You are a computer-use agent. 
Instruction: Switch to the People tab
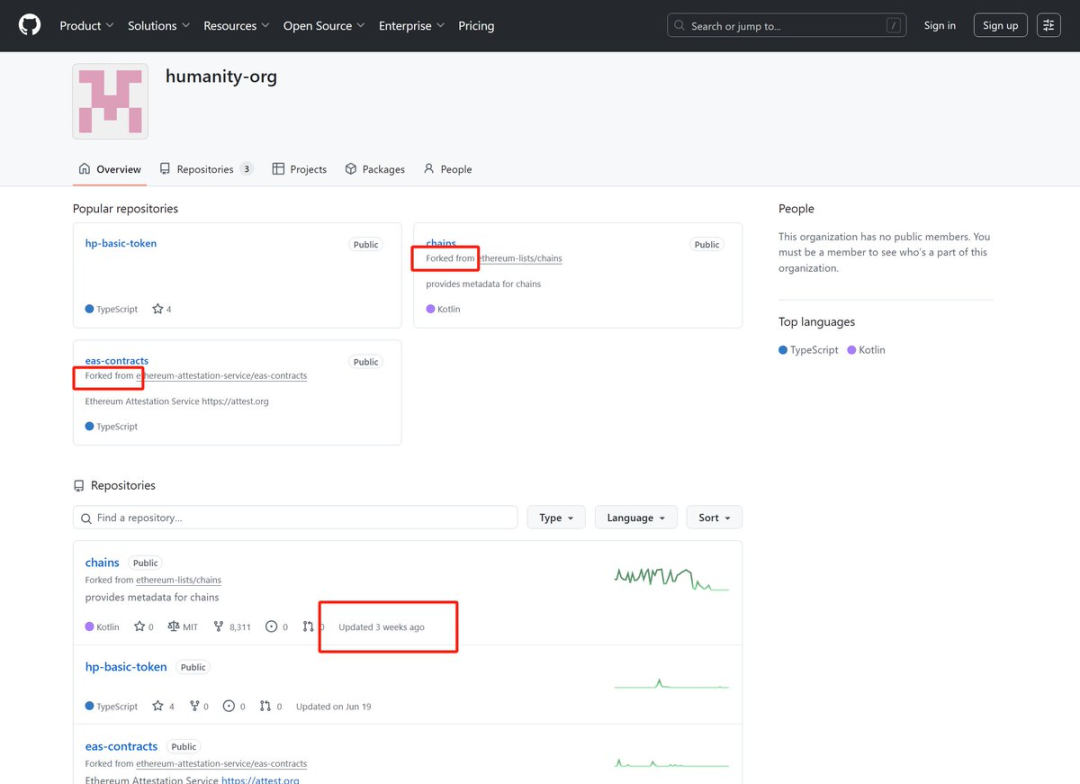pyautogui.click(x=447, y=169)
